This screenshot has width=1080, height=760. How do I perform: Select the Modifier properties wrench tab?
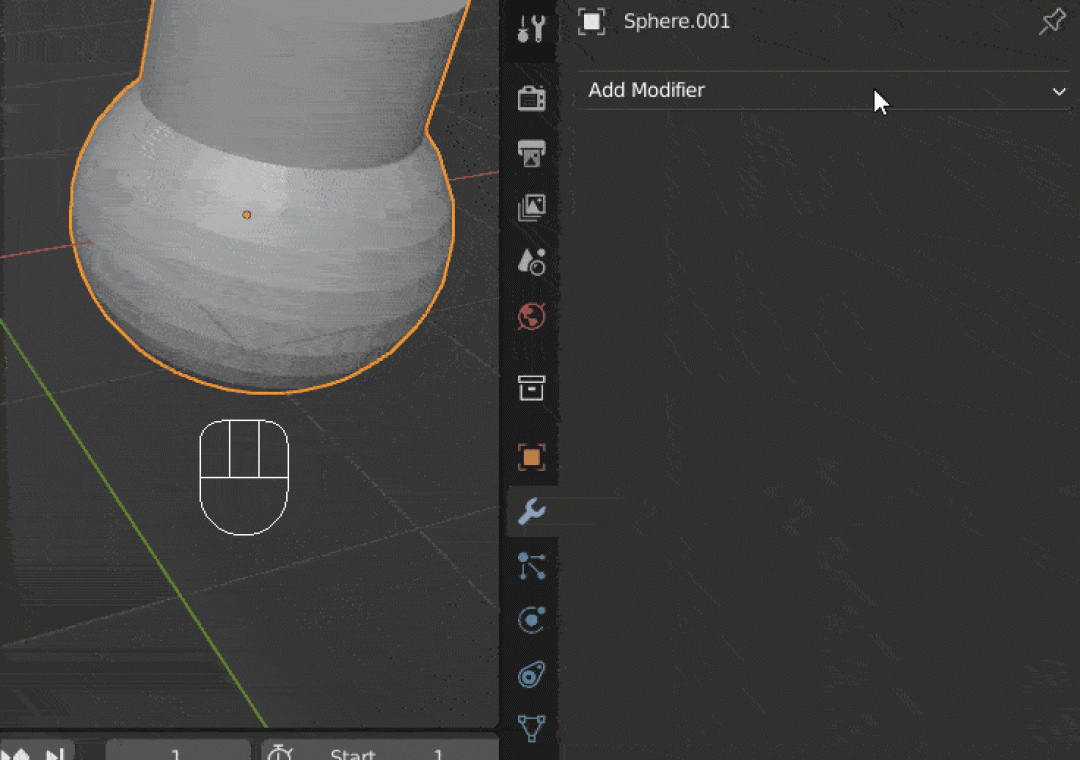click(x=531, y=511)
